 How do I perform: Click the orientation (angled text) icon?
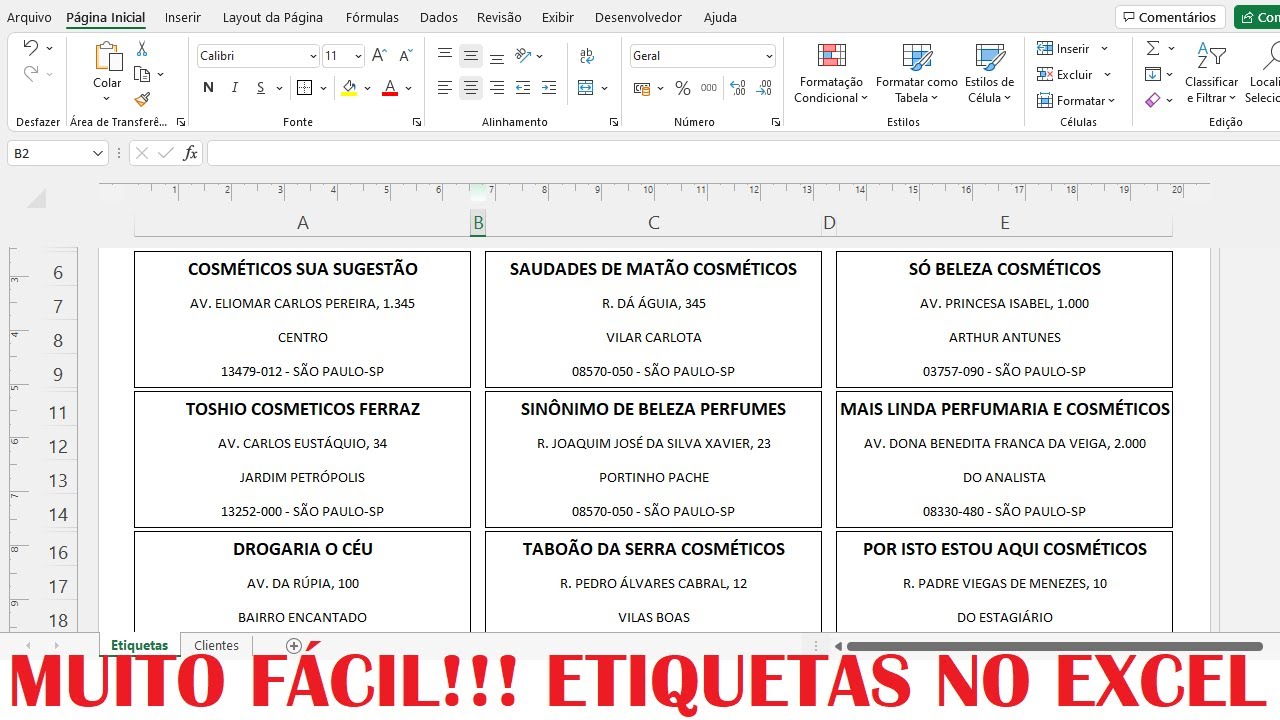tap(523, 56)
